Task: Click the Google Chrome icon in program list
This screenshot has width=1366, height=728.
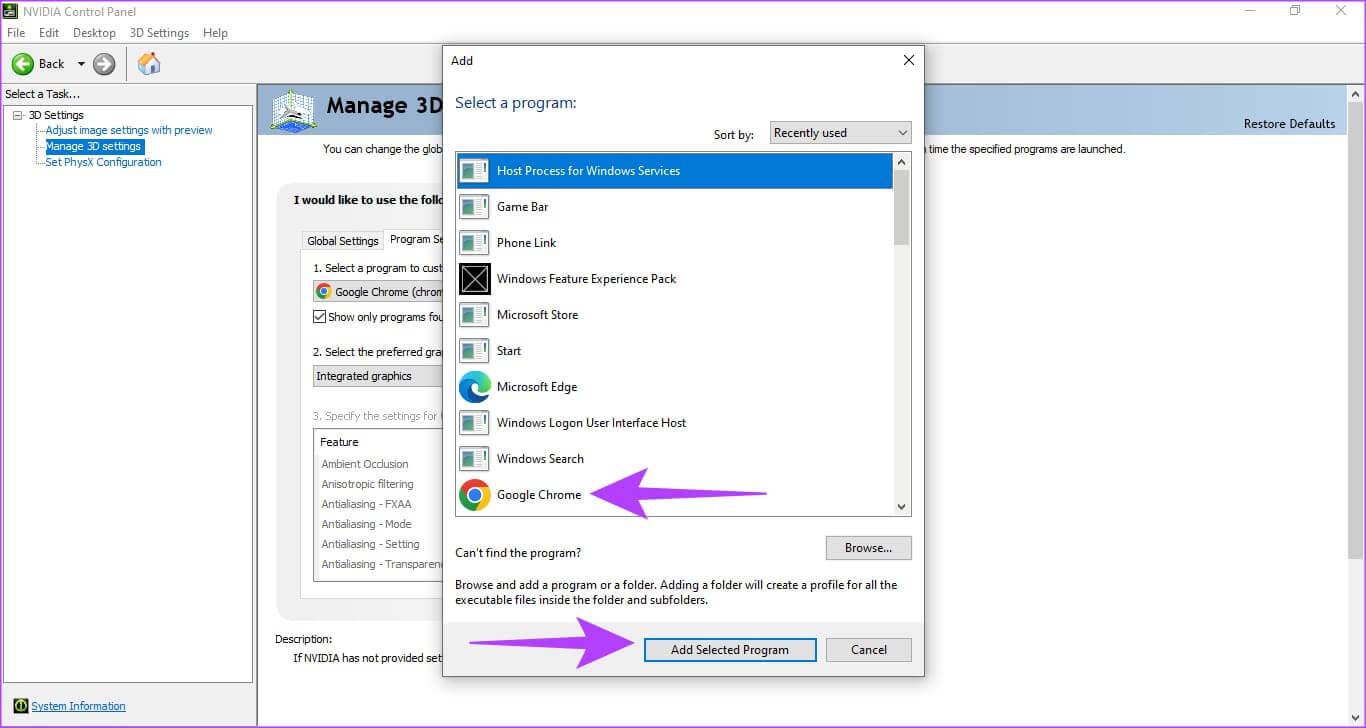Action: [x=474, y=495]
